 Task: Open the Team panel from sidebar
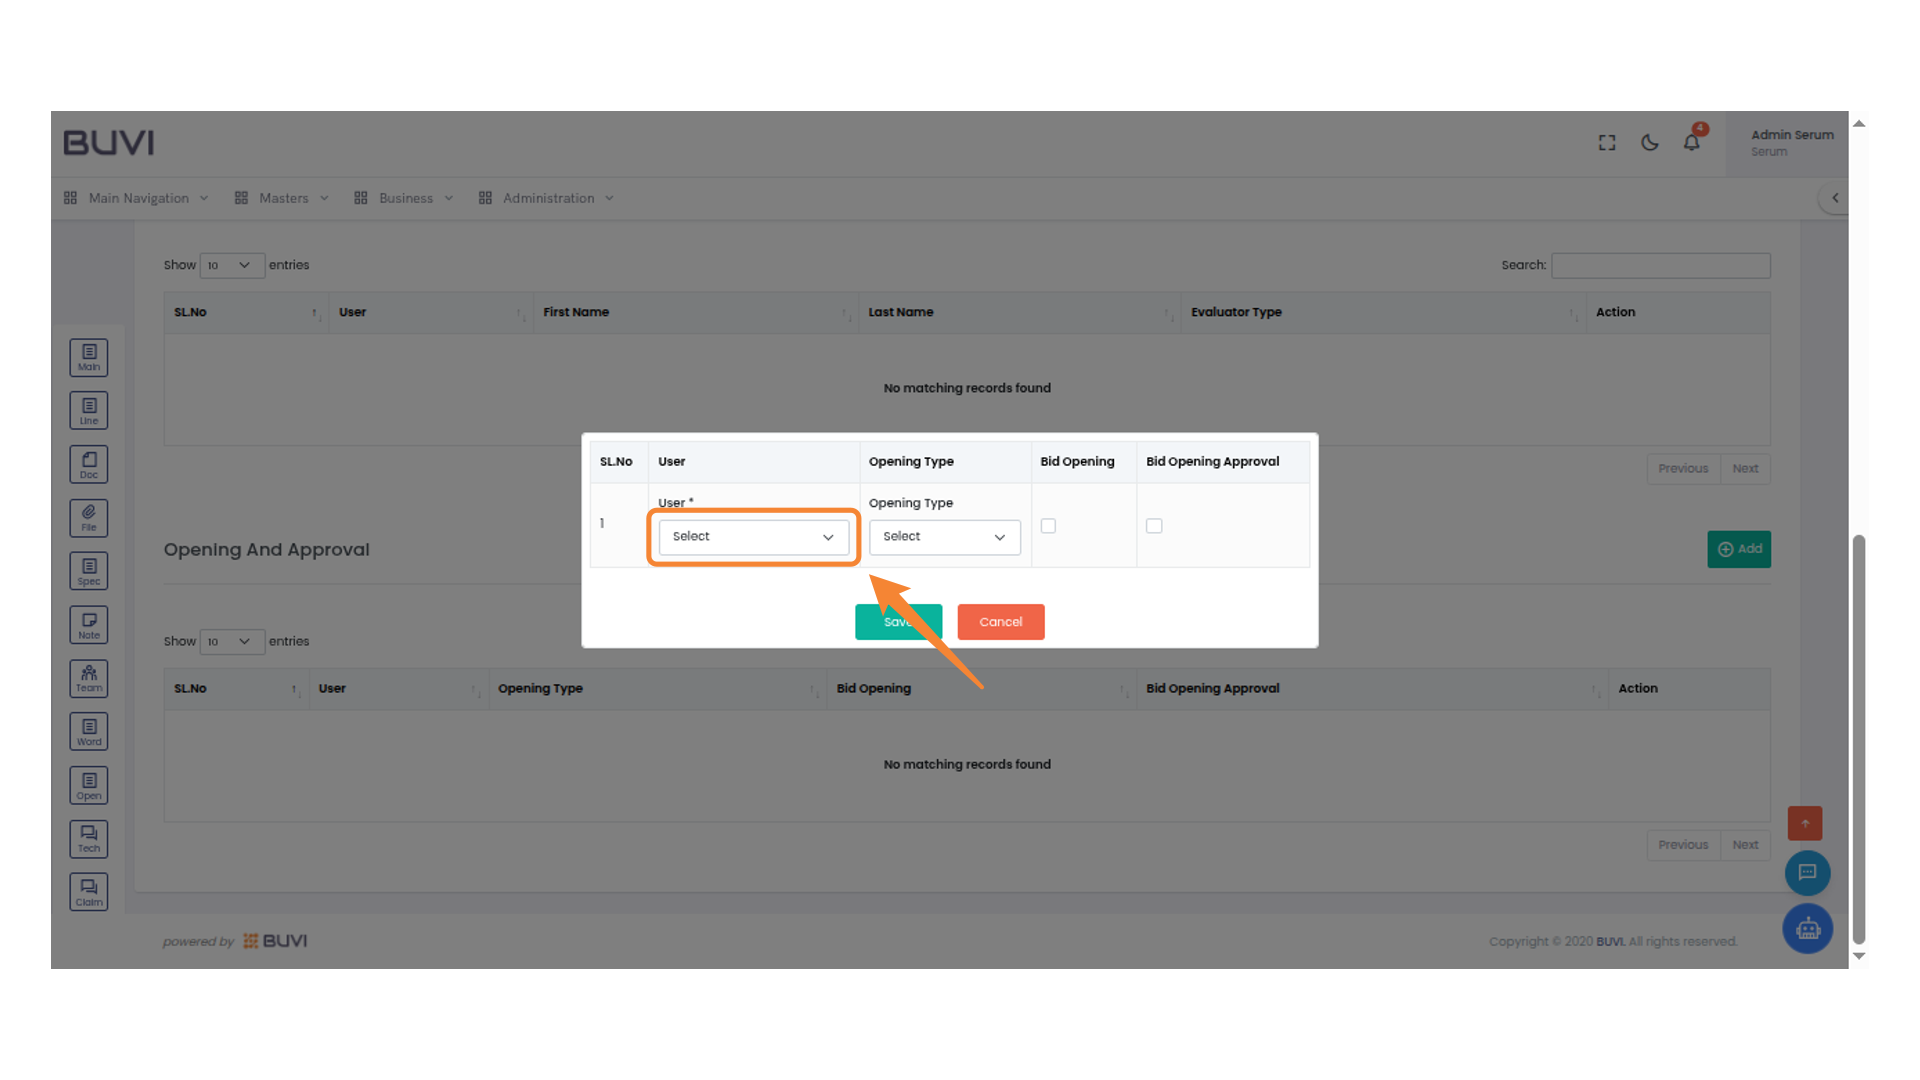88,678
